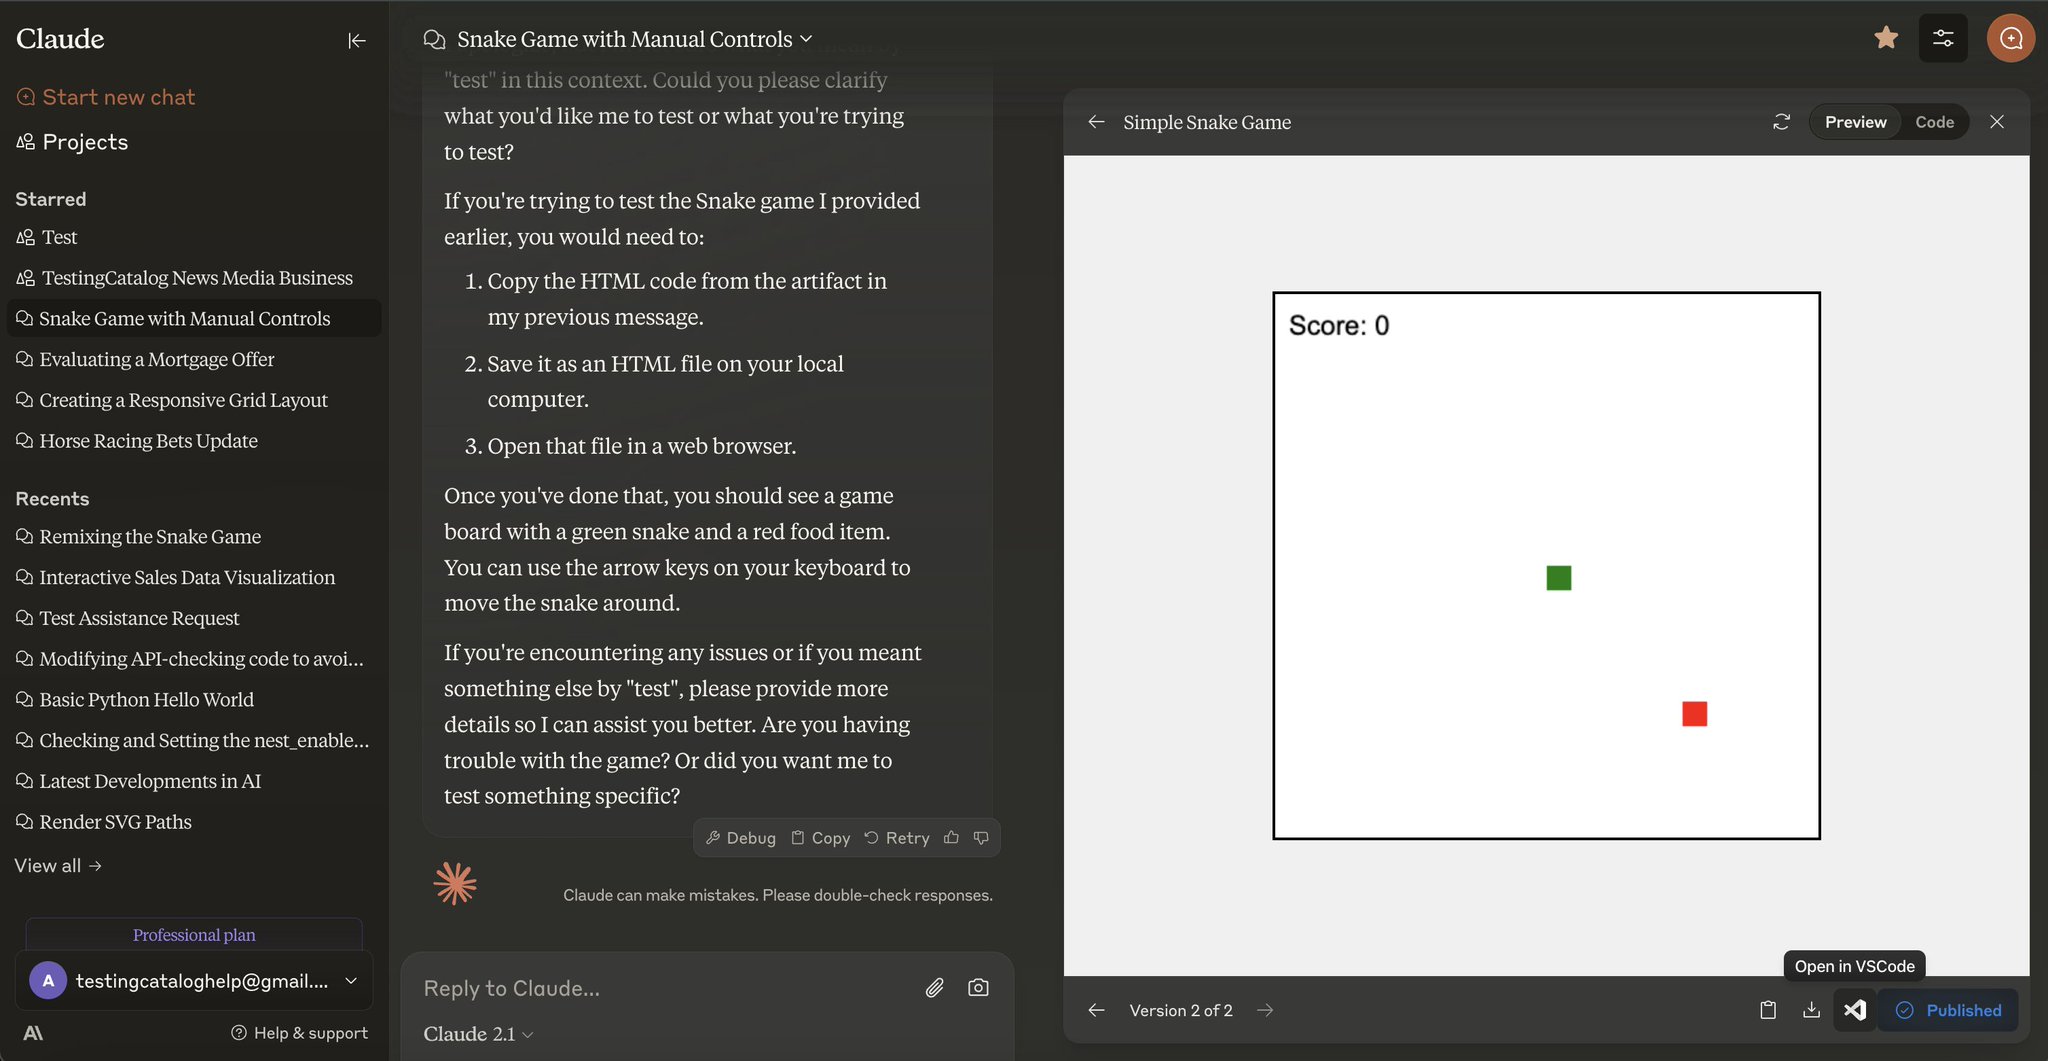
Task: Click the Score: 0 text in game
Action: [x=1339, y=325]
